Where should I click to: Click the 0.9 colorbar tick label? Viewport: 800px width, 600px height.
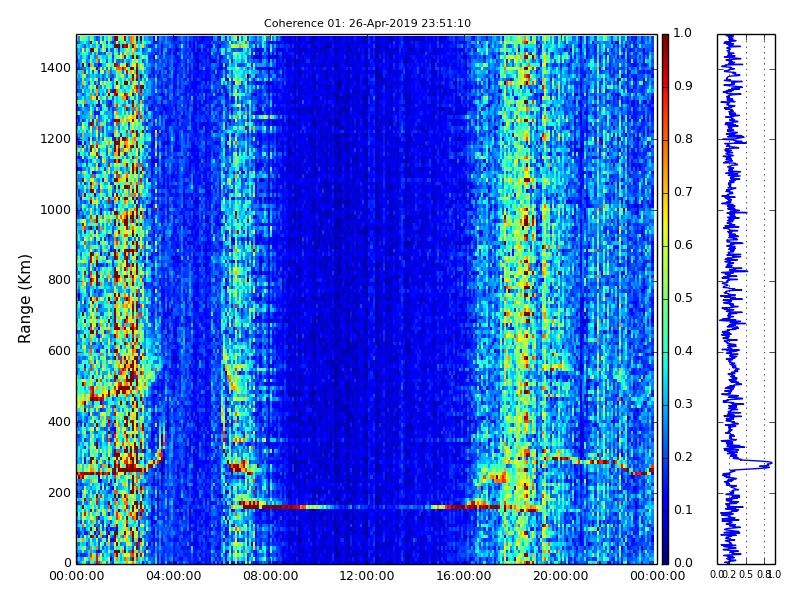tap(683, 86)
